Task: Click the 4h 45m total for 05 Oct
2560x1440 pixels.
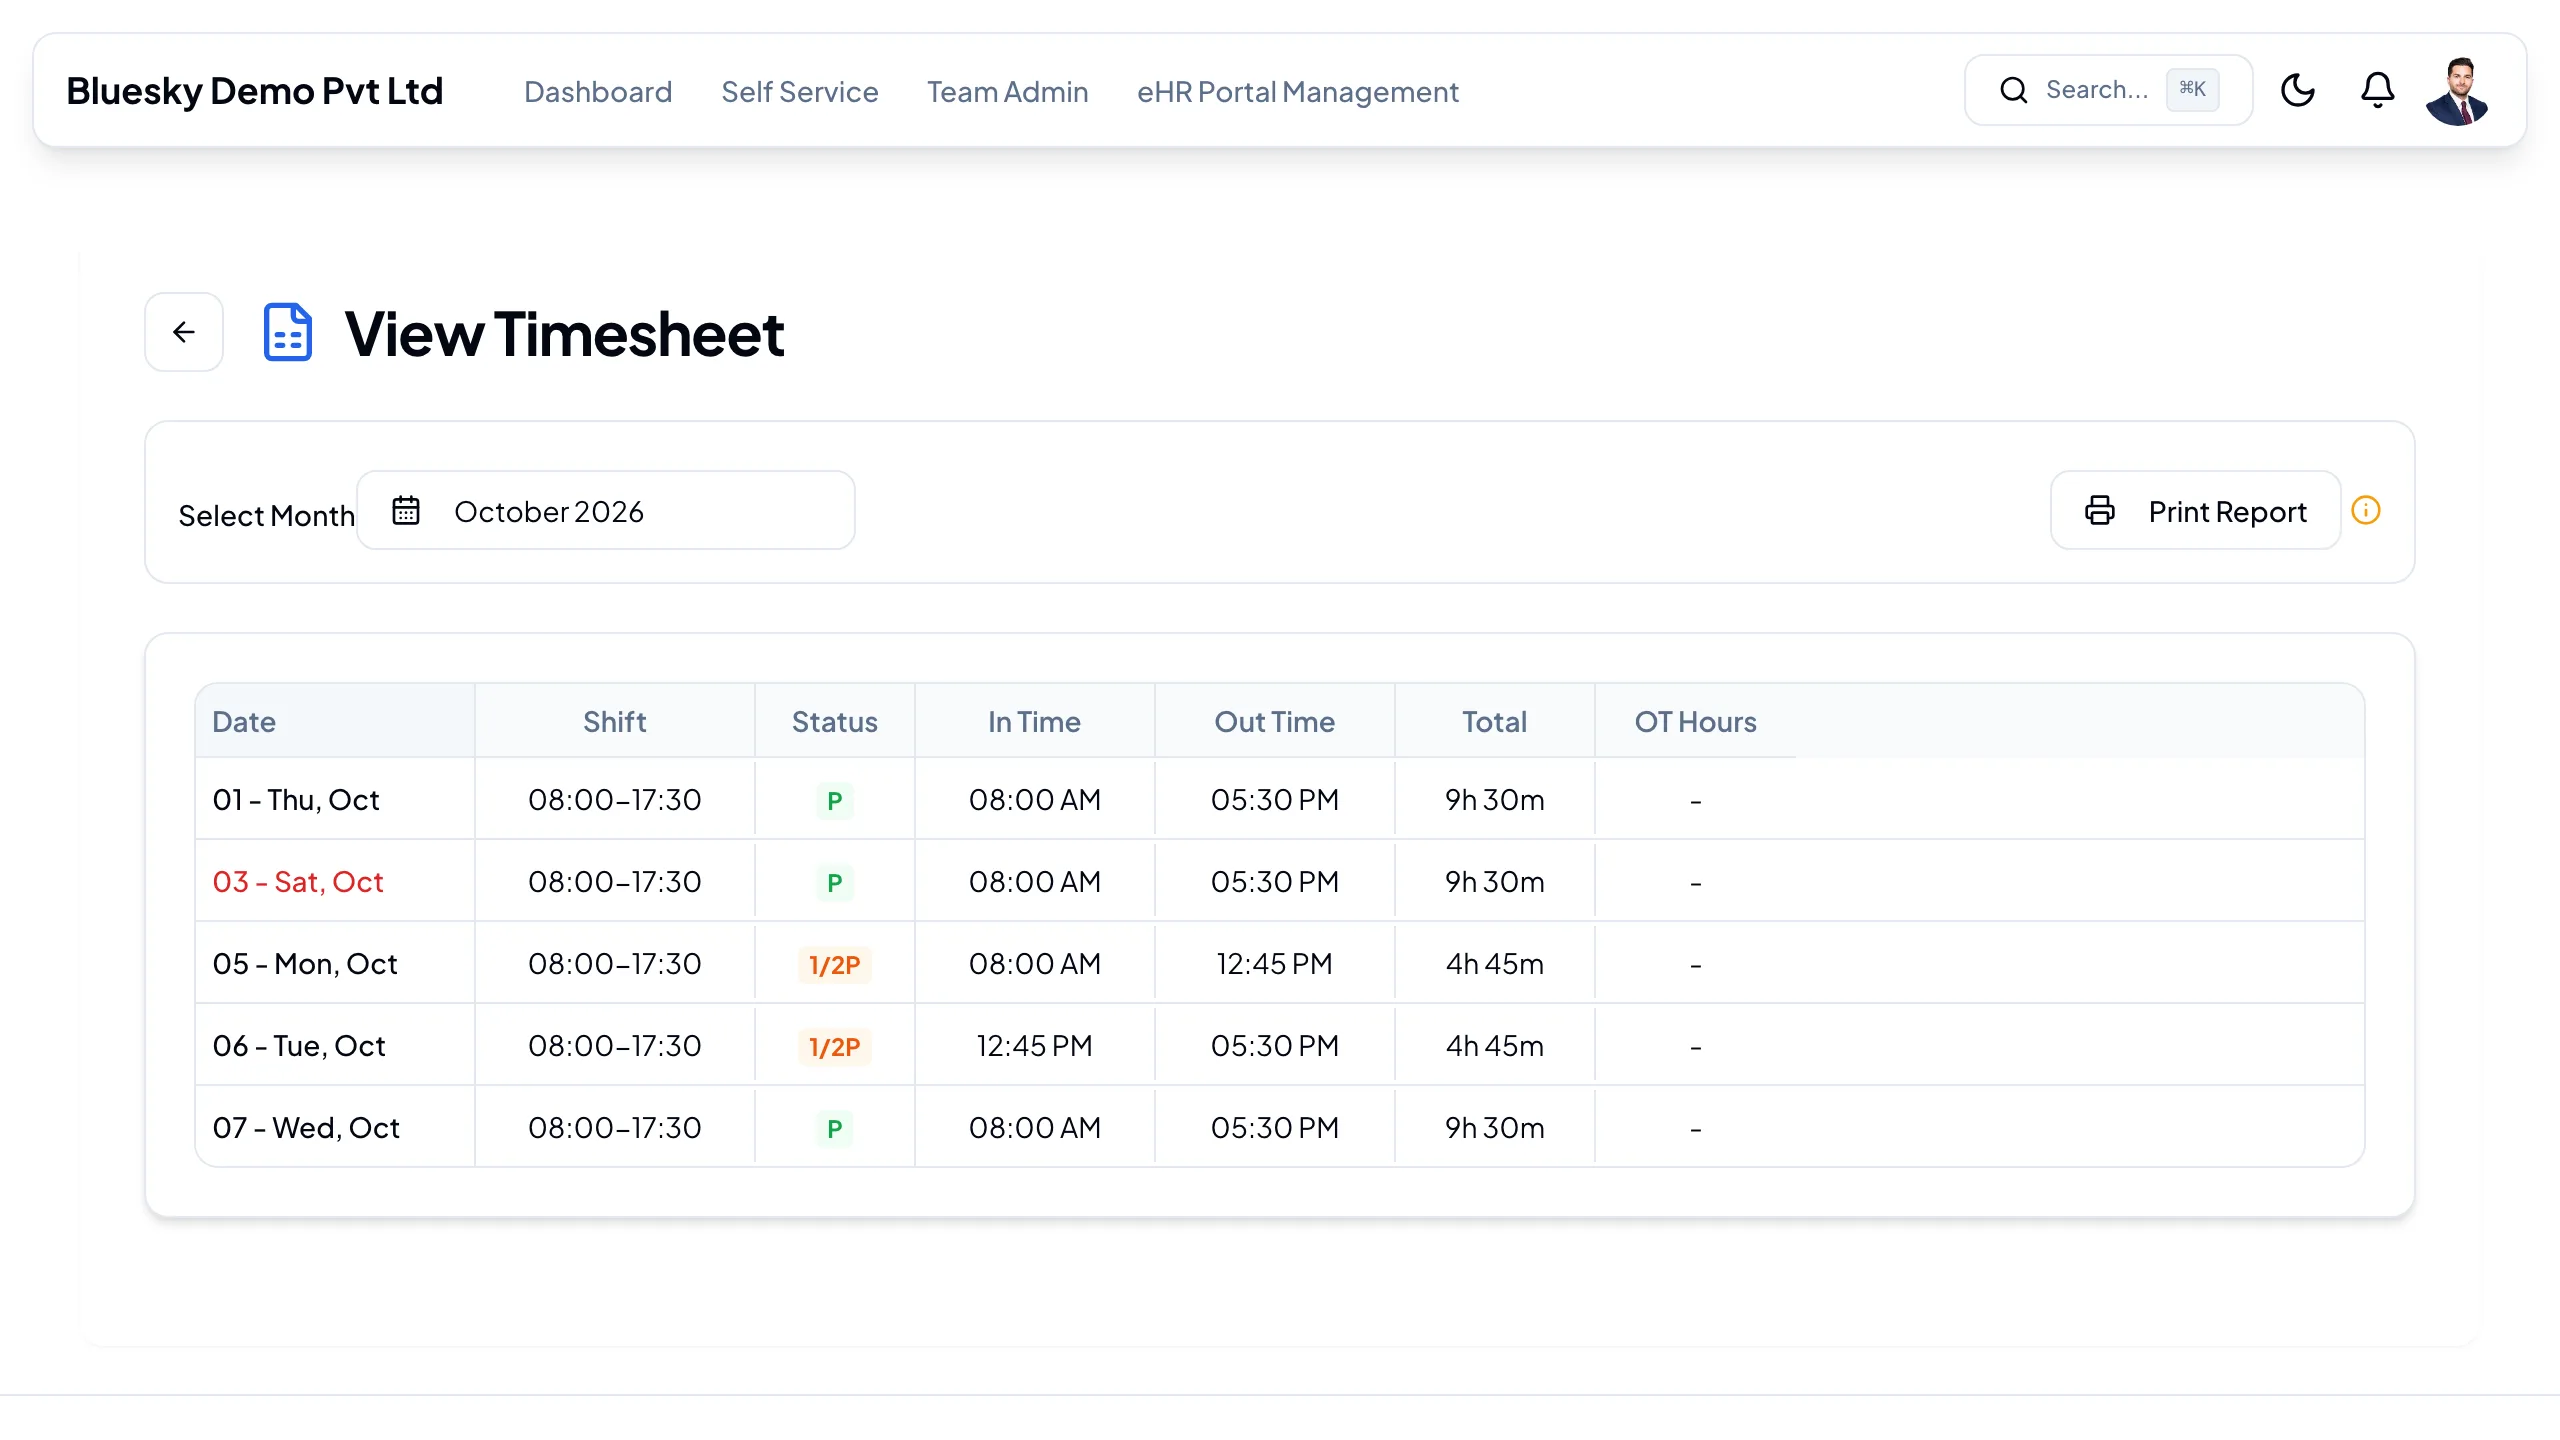Action: tap(1495, 964)
